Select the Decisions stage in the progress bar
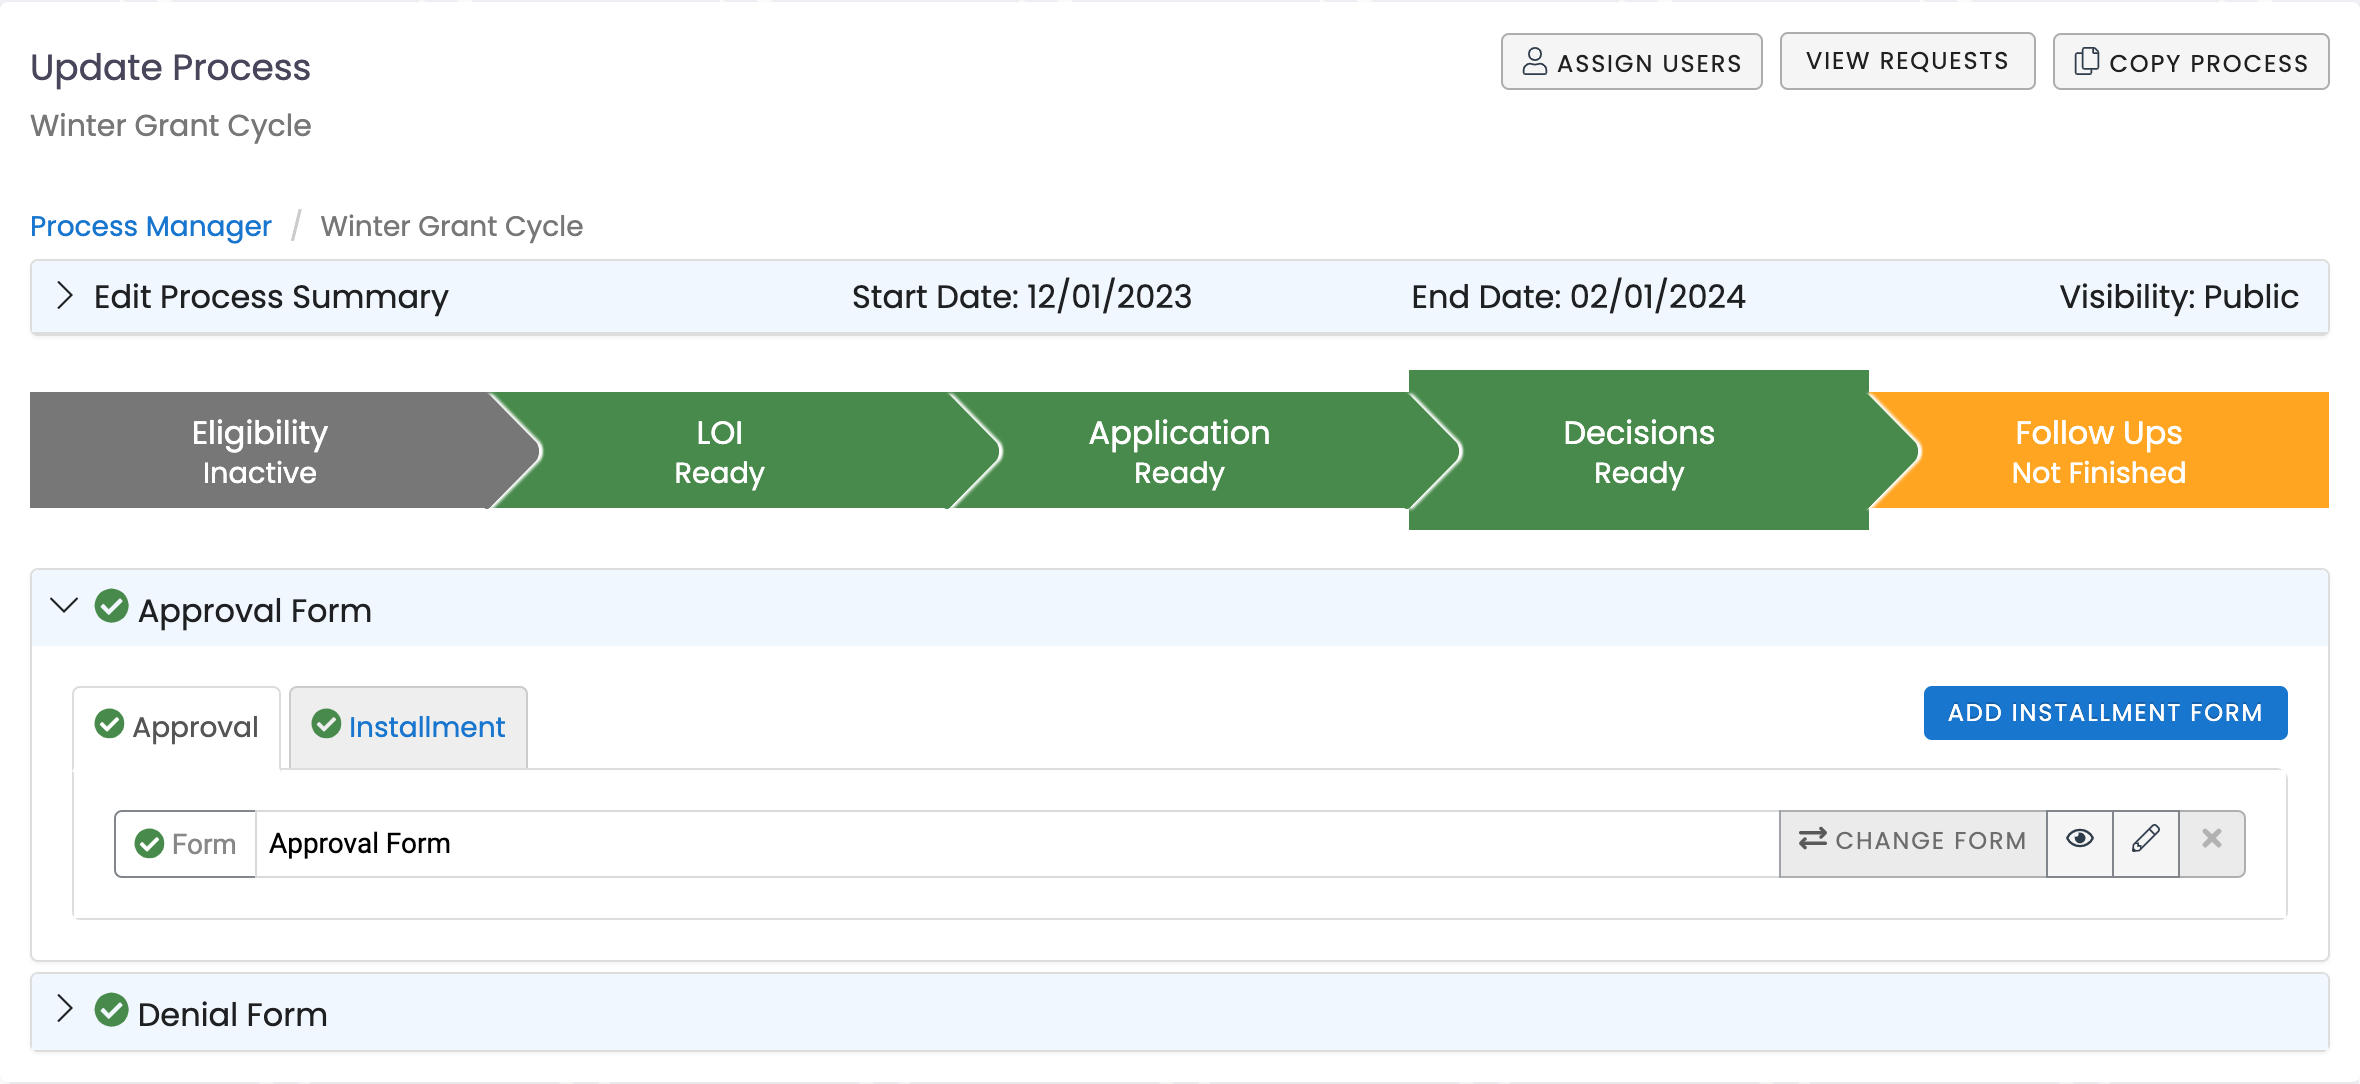2360x1084 pixels. (x=1638, y=450)
